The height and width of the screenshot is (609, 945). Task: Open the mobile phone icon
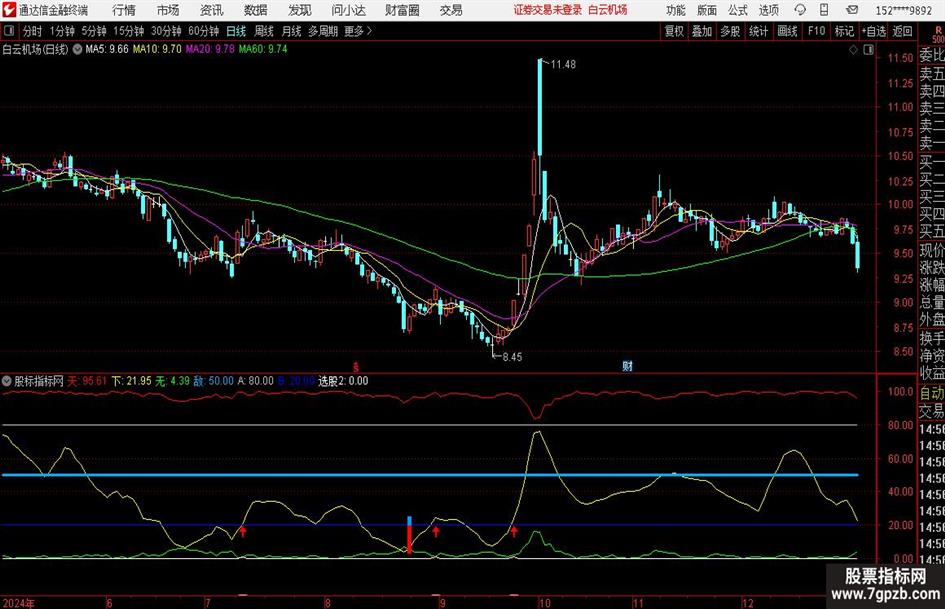pos(824,10)
